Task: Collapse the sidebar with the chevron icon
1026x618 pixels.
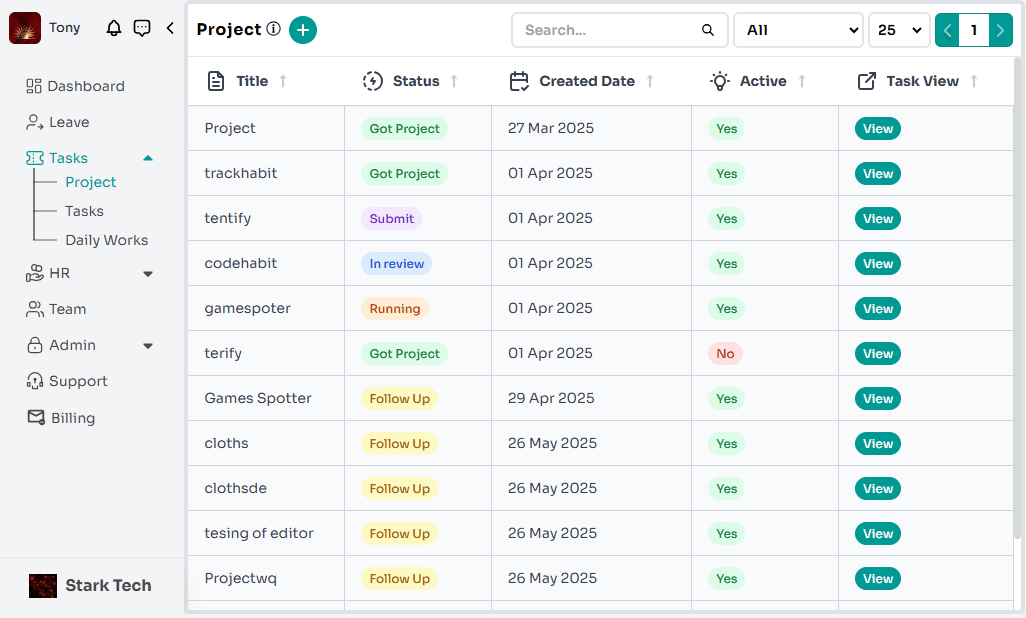Action: (169, 28)
